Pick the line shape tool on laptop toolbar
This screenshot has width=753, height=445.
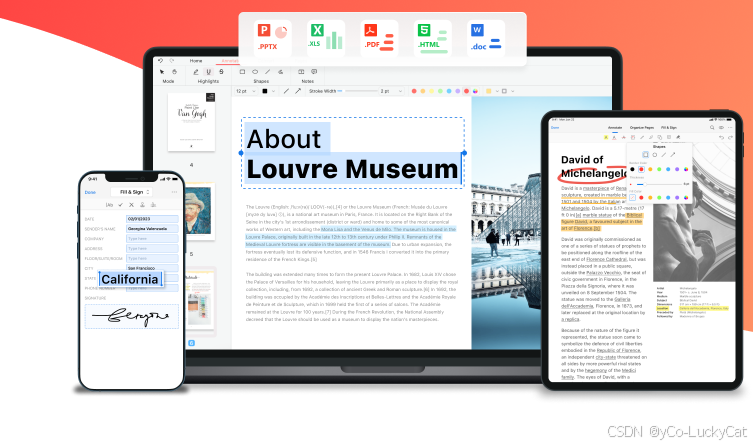click(x=267, y=72)
